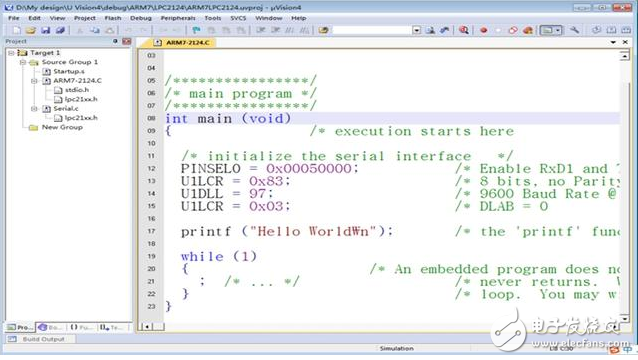Open the Debug menu
Image resolution: width=638 pixels, height=360 pixels.
click(x=141, y=18)
